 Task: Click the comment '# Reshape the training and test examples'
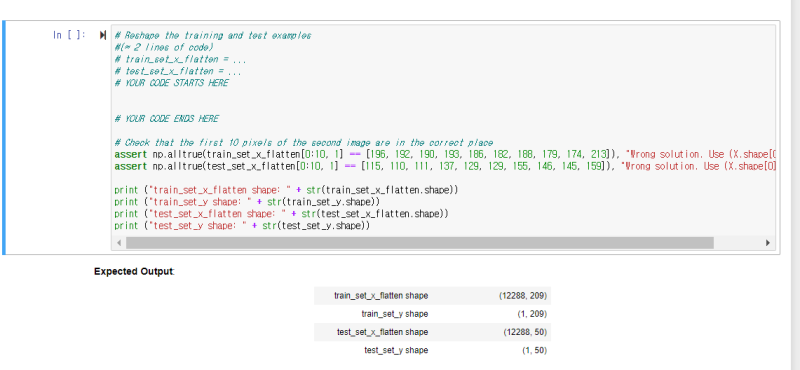[213, 36]
